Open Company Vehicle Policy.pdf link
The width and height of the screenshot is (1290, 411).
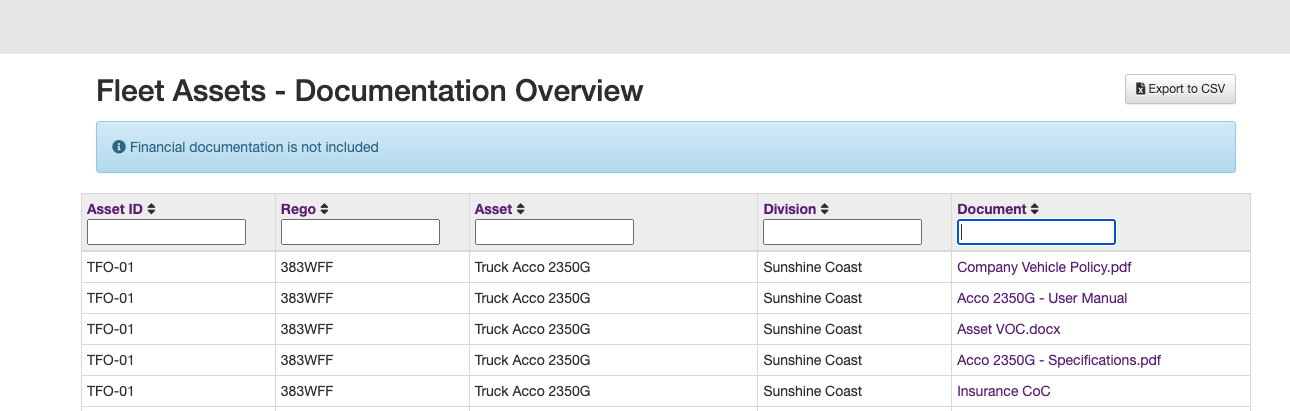point(1044,267)
